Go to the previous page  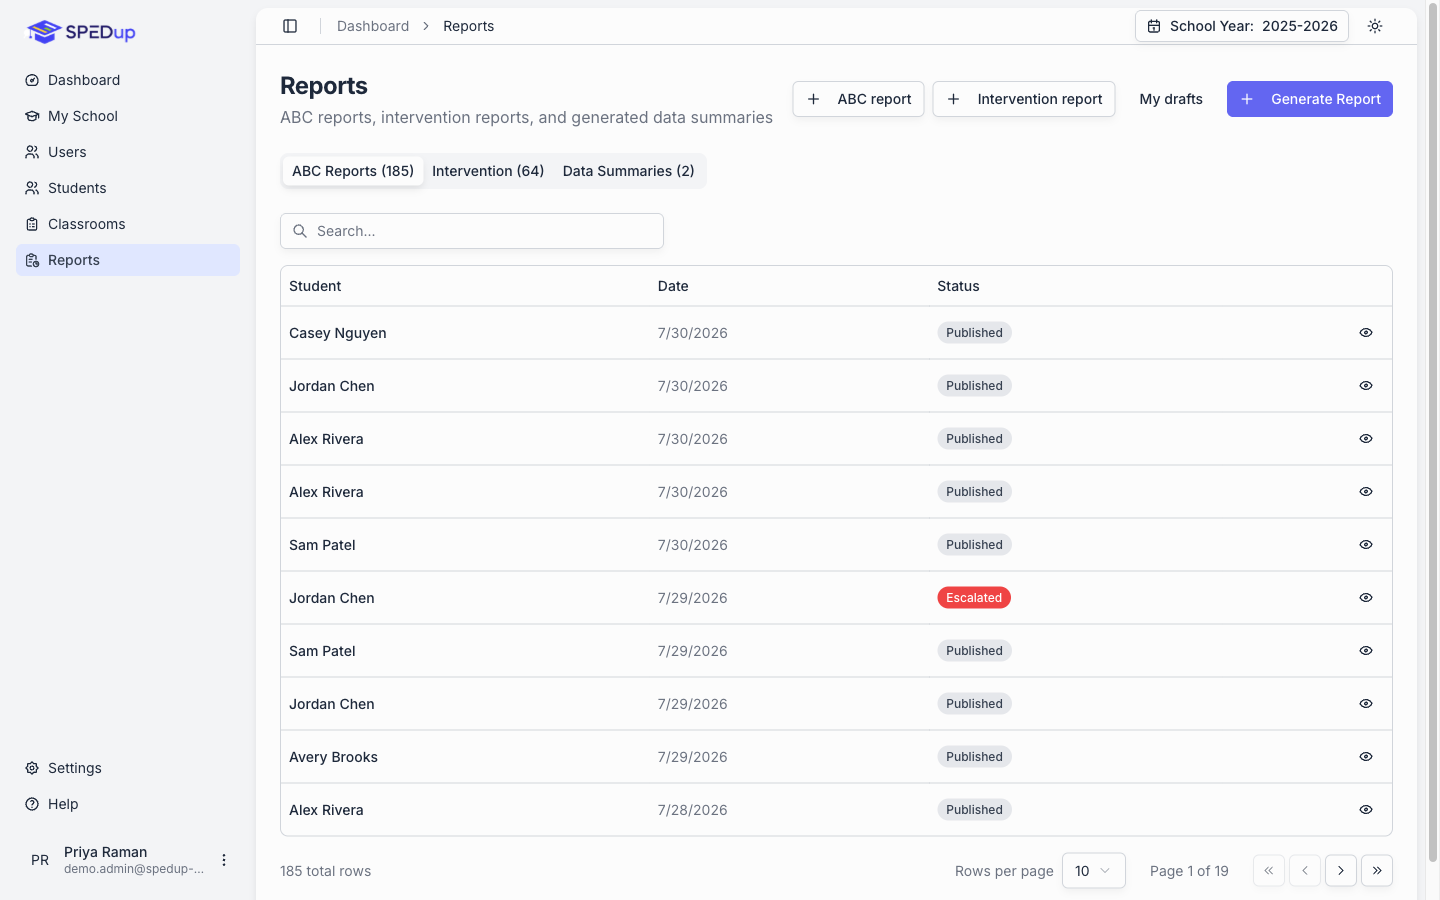coord(1305,871)
